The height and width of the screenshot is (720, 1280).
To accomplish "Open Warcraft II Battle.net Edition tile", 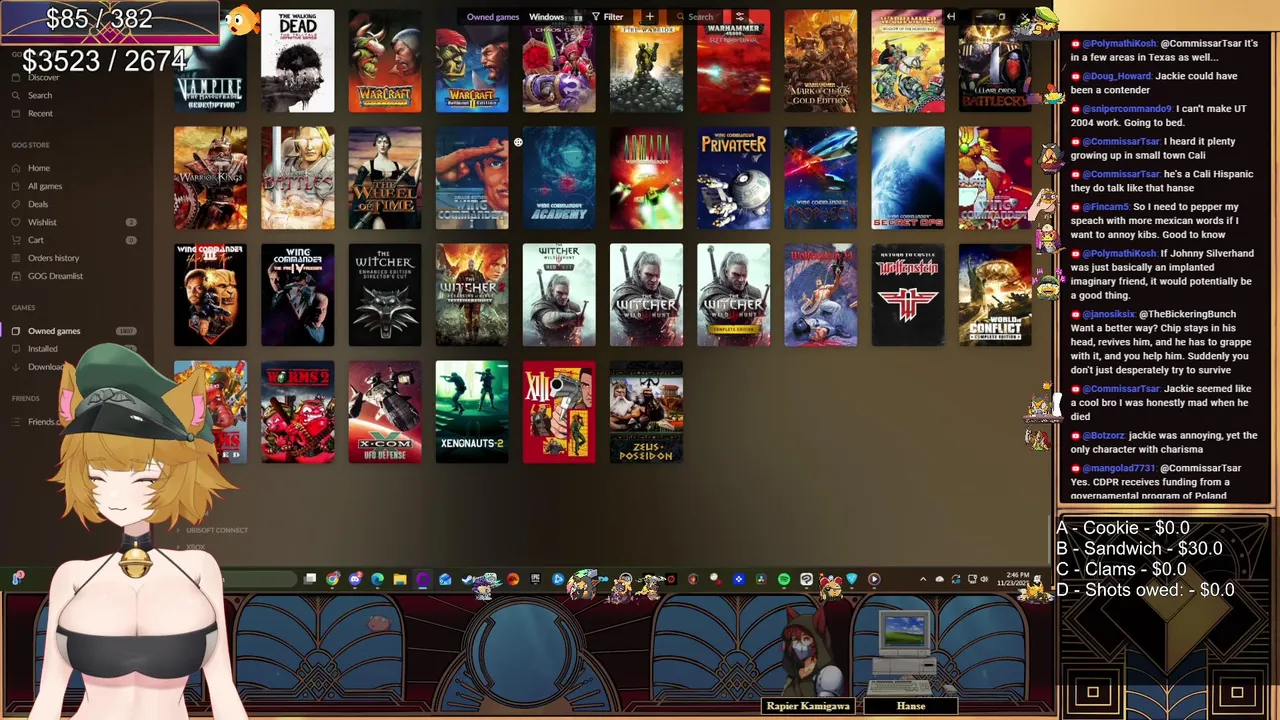I will (x=472, y=61).
